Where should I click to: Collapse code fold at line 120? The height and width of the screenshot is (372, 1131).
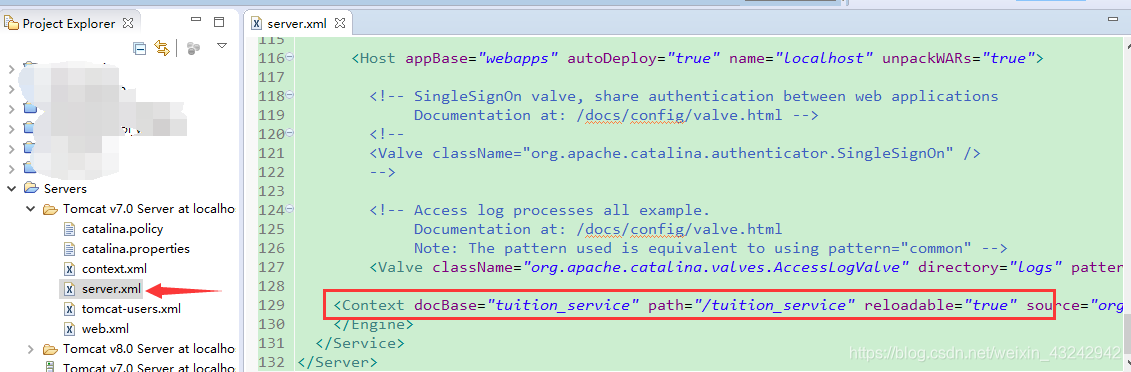tap(290, 133)
